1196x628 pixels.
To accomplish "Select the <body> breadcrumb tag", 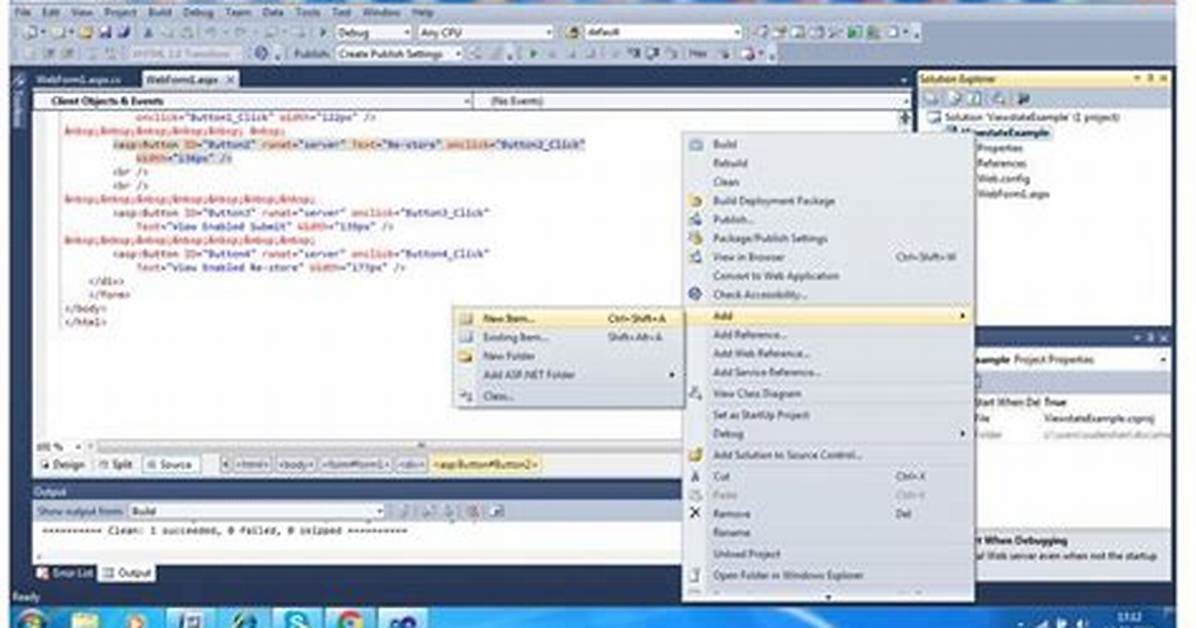I will point(295,465).
